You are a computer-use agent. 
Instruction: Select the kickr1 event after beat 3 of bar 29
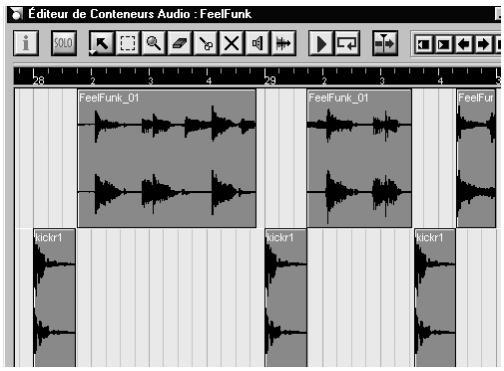435,298
